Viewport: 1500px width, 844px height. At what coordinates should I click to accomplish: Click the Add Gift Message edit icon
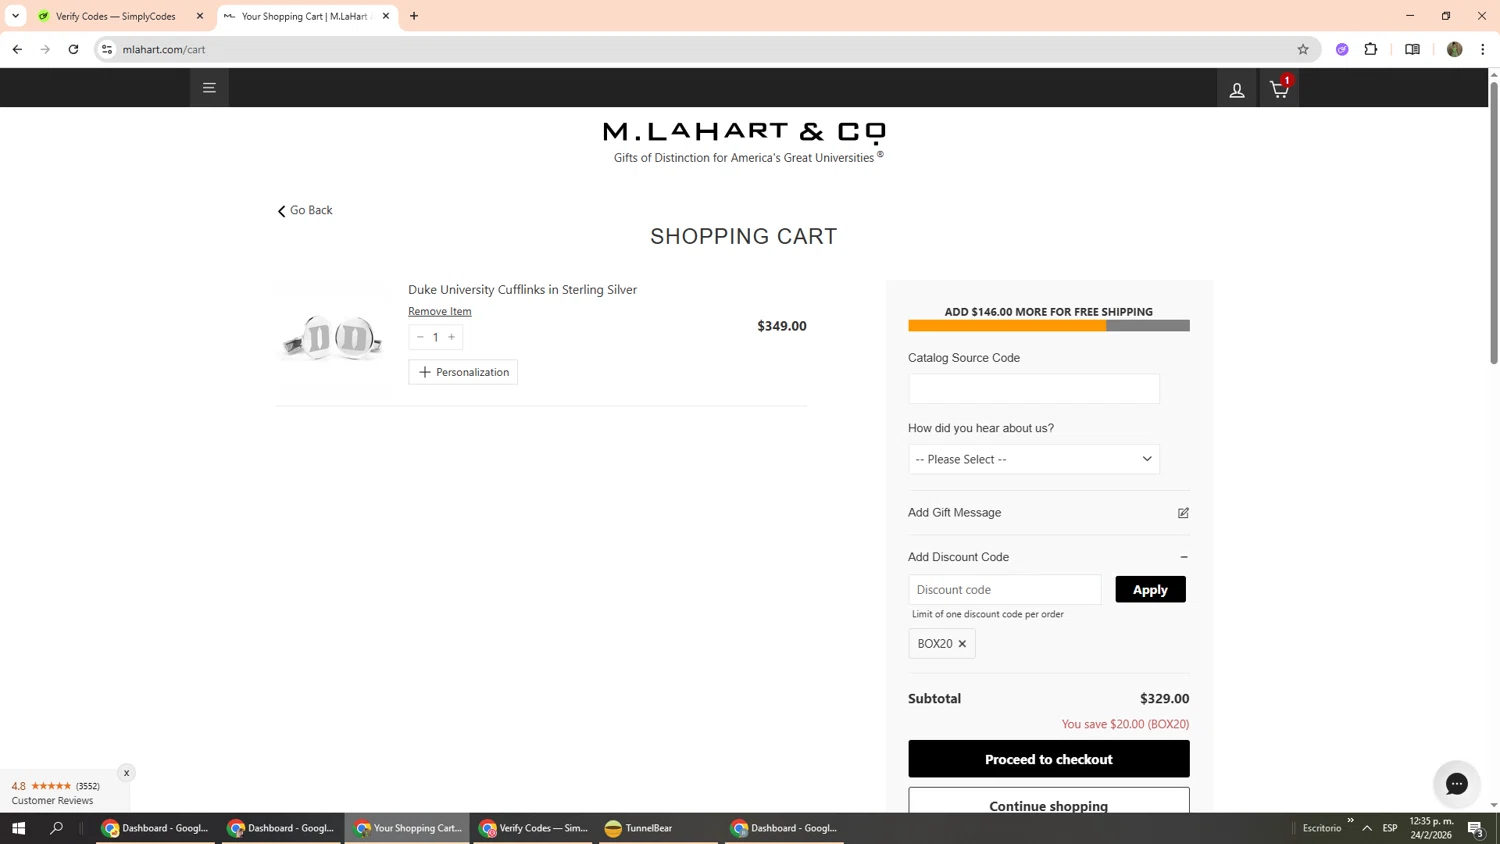click(x=1183, y=513)
